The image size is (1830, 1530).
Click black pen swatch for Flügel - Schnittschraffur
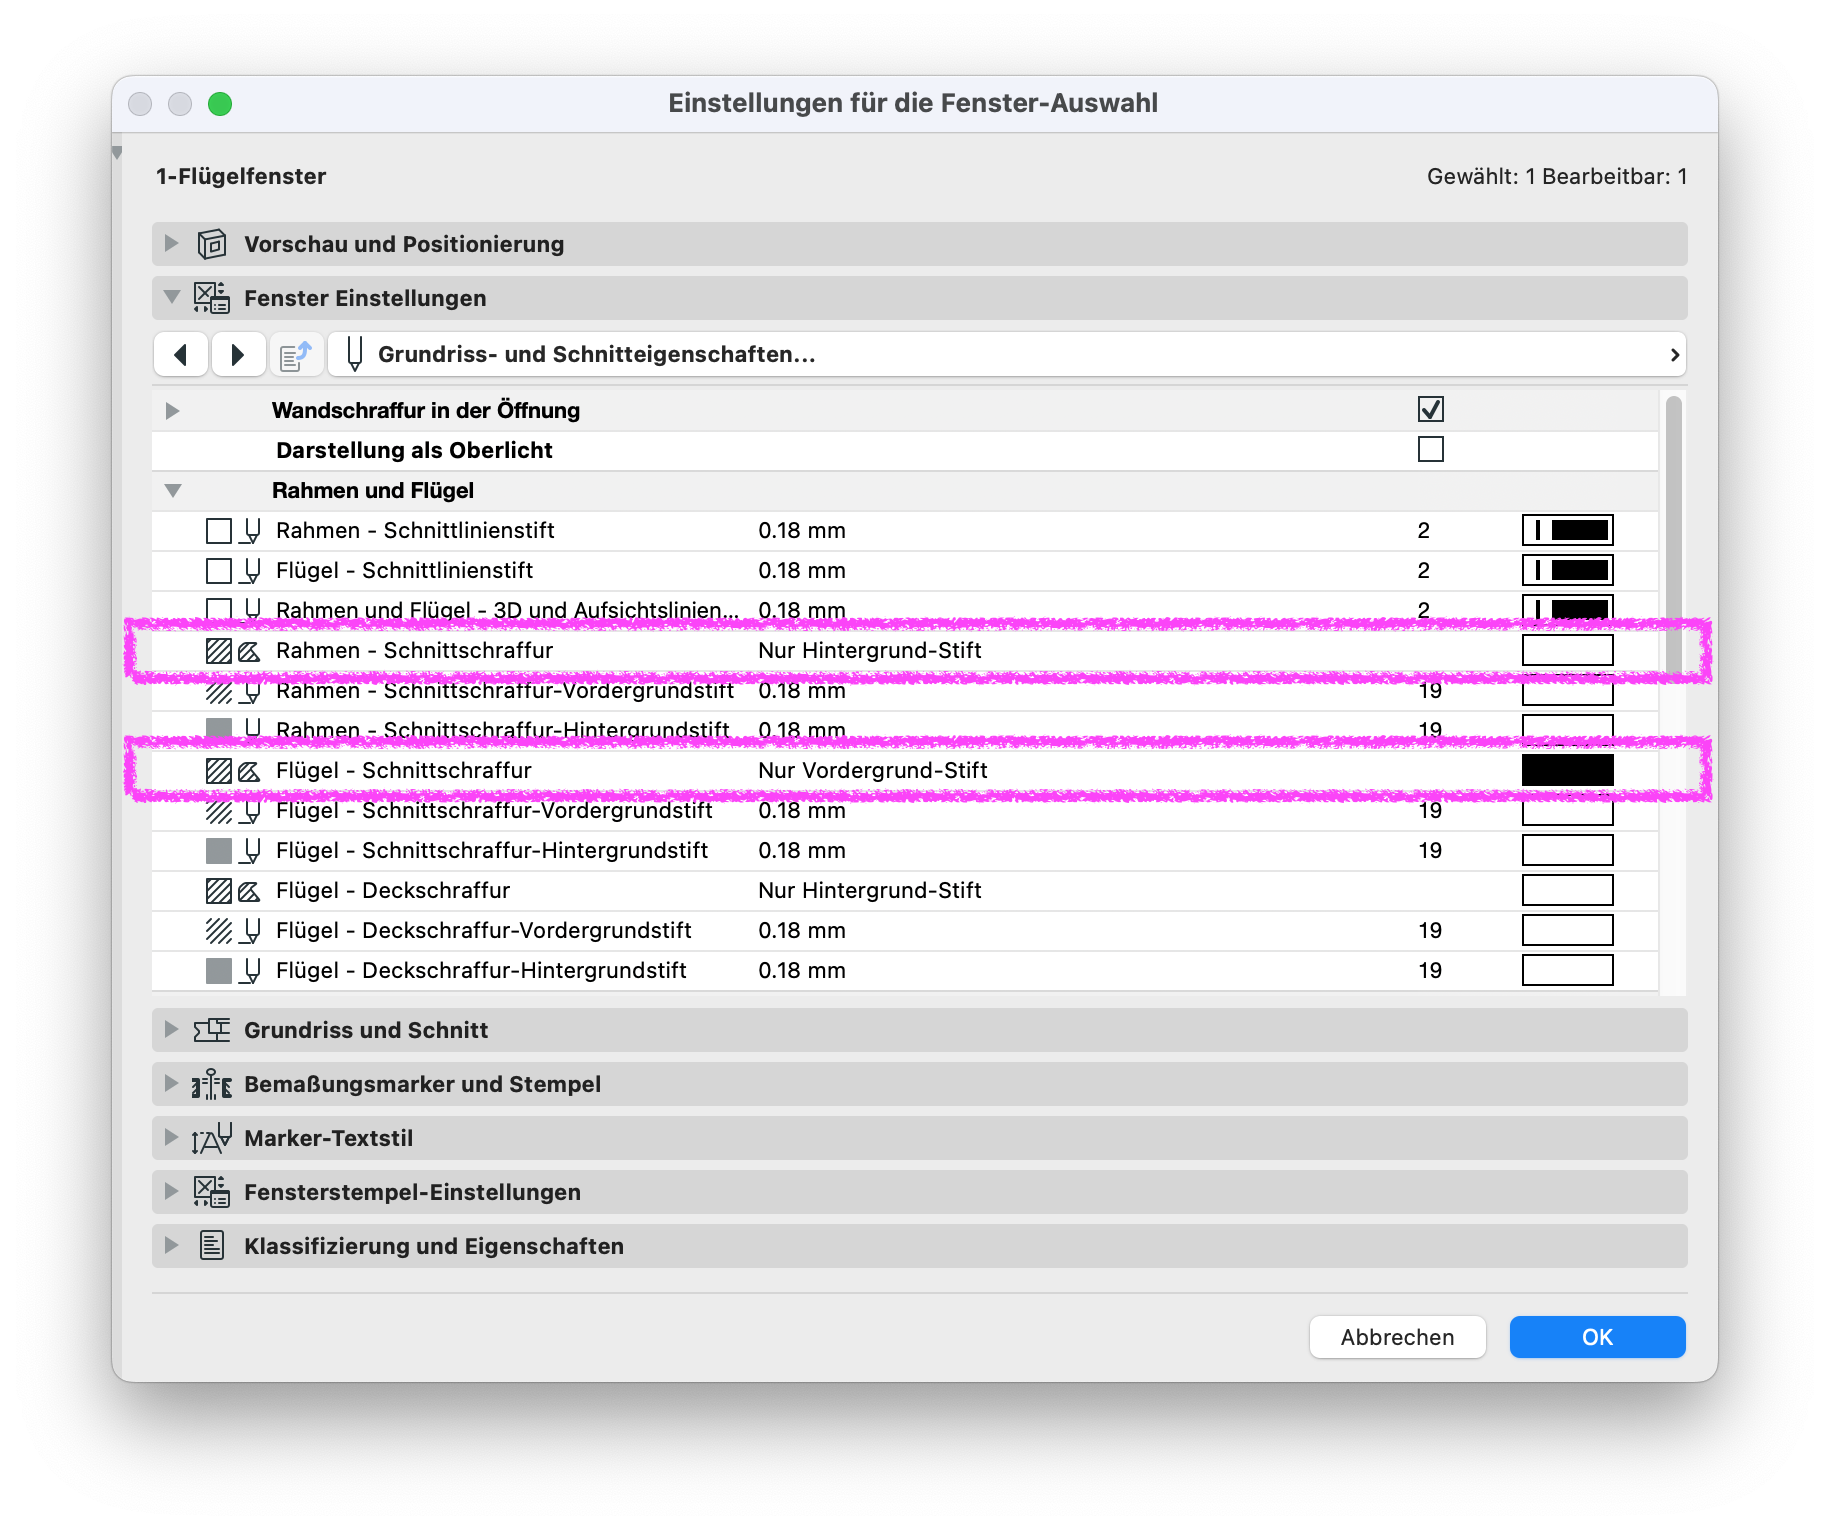click(1567, 770)
